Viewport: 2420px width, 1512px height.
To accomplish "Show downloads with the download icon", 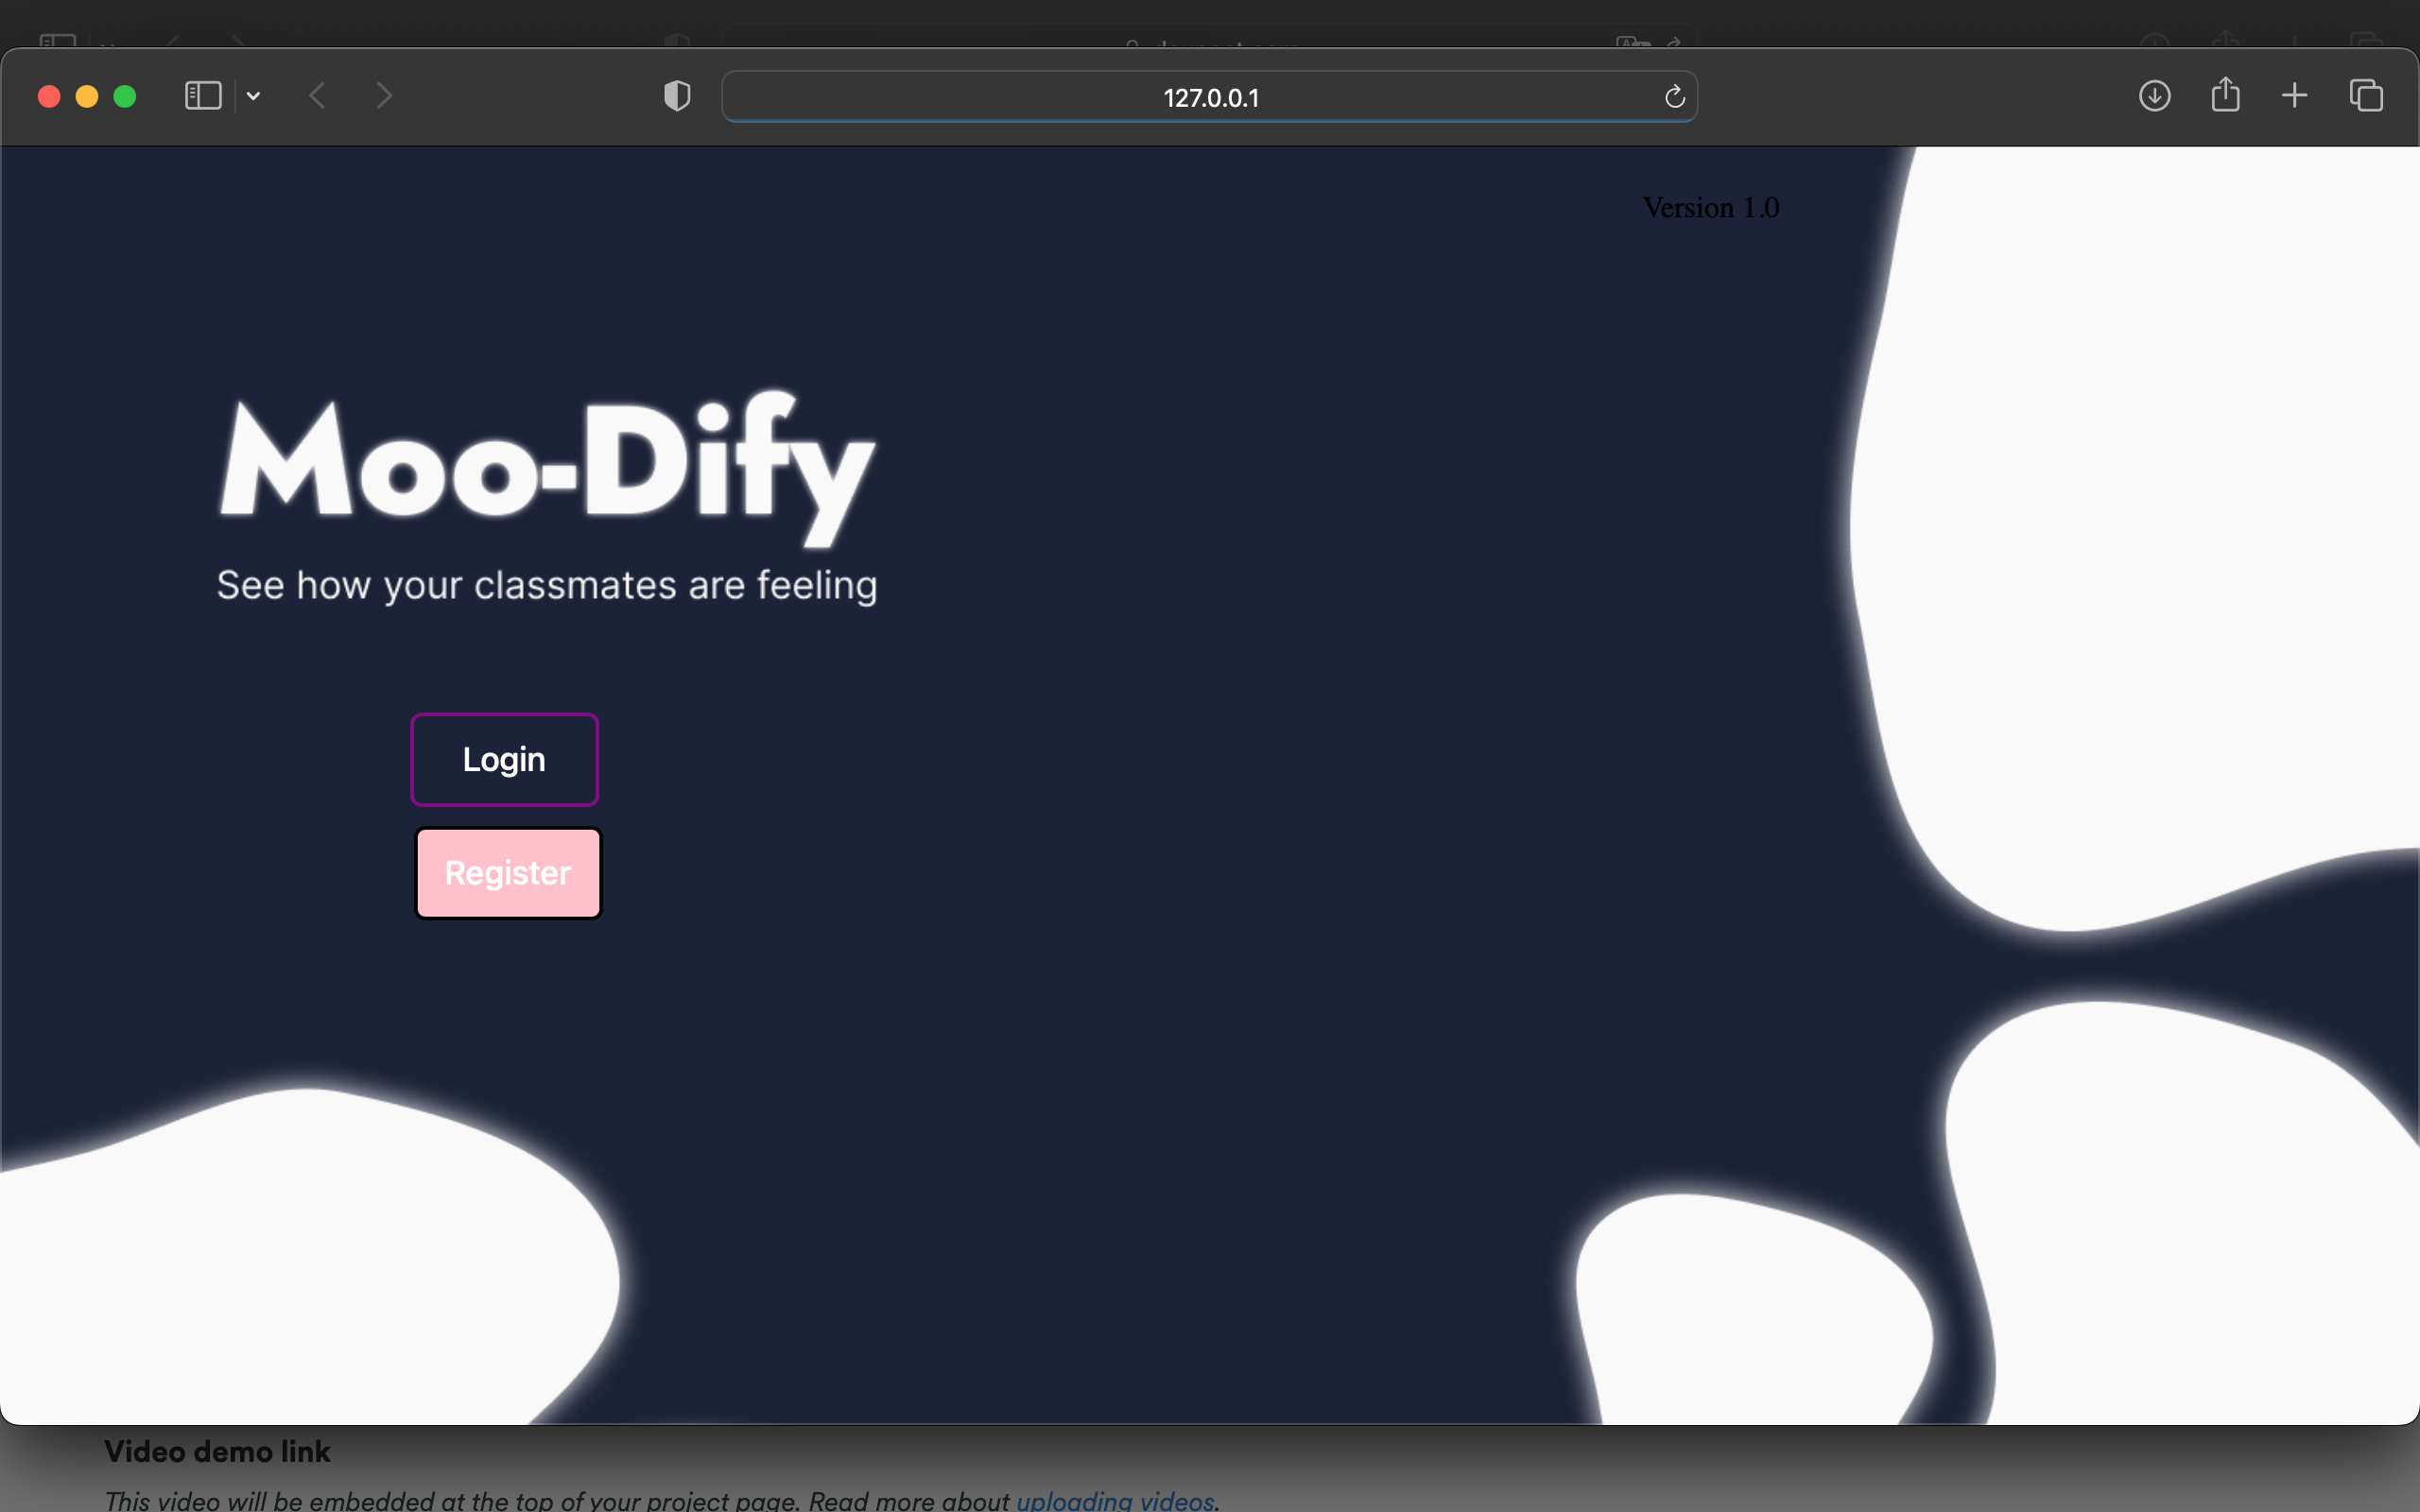I will [2154, 96].
